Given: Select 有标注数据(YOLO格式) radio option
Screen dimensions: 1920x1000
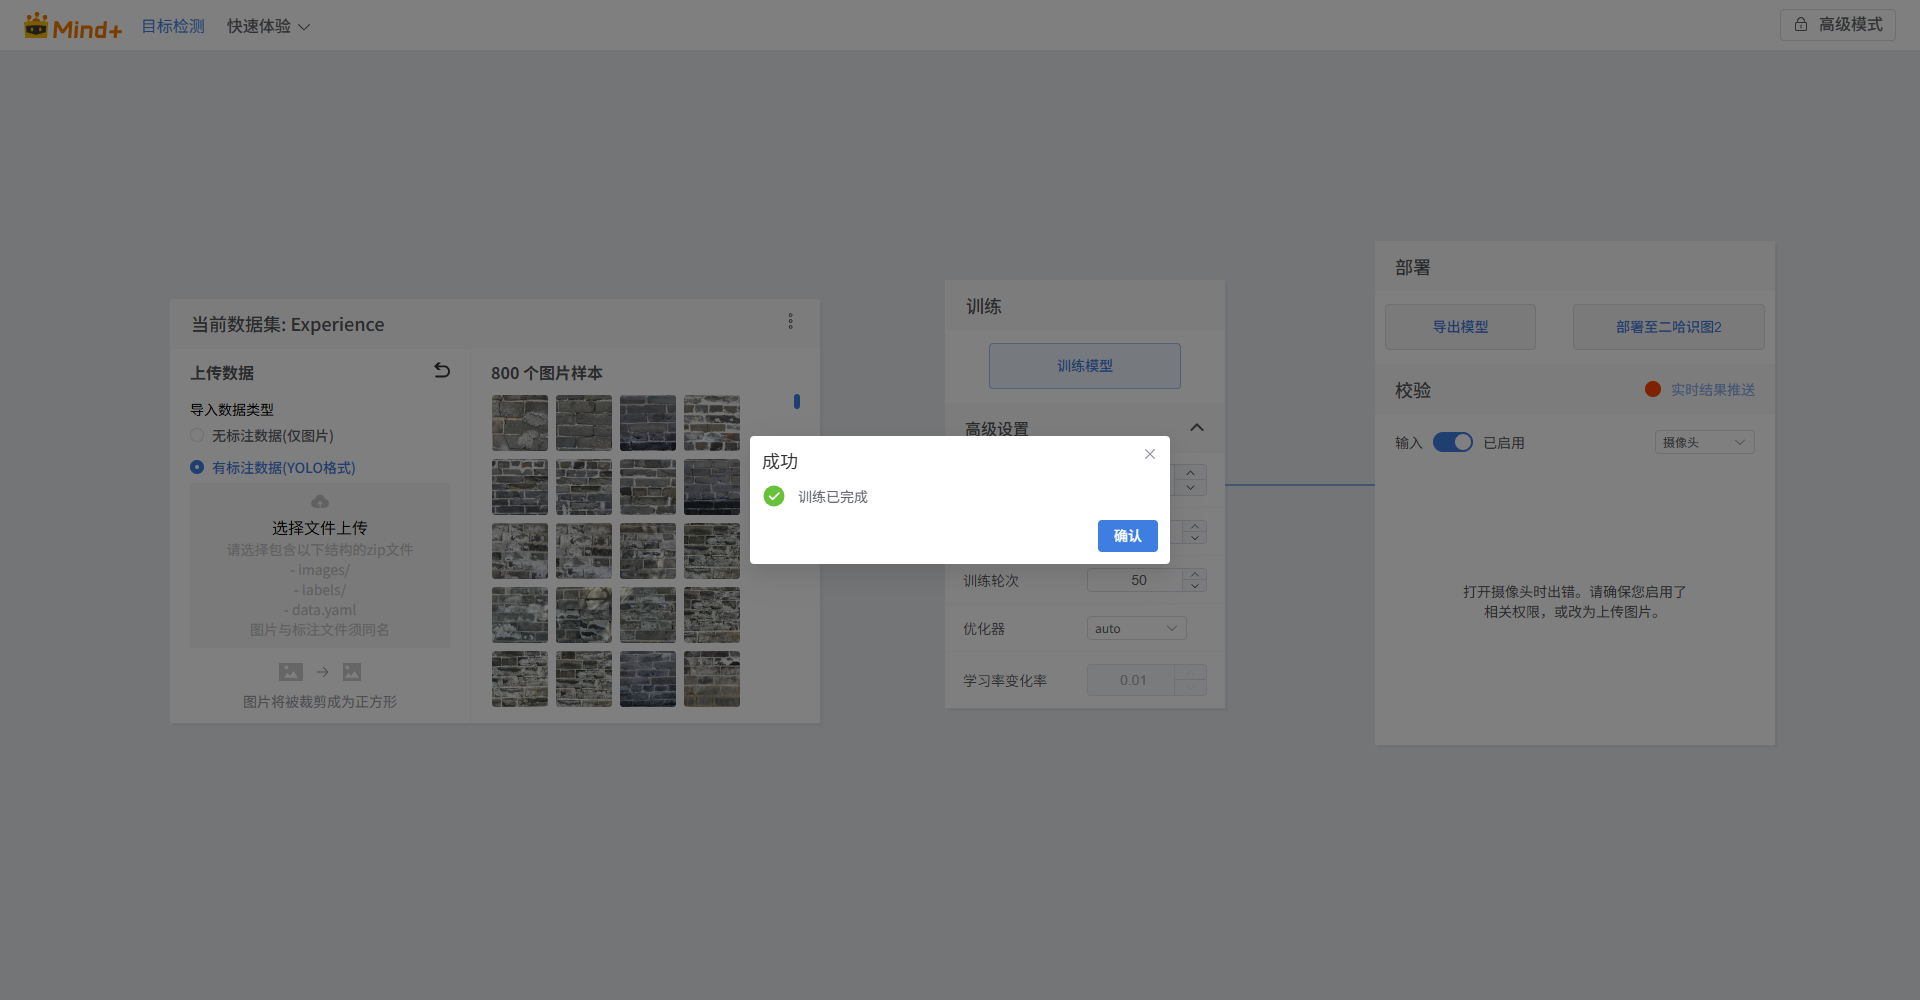Looking at the screenshot, I should 197,467.
